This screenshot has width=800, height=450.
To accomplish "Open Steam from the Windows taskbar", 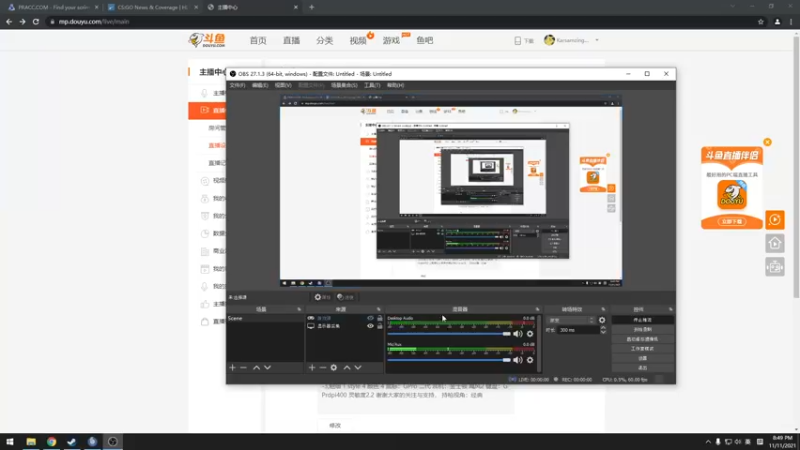I will click(71, 441).
